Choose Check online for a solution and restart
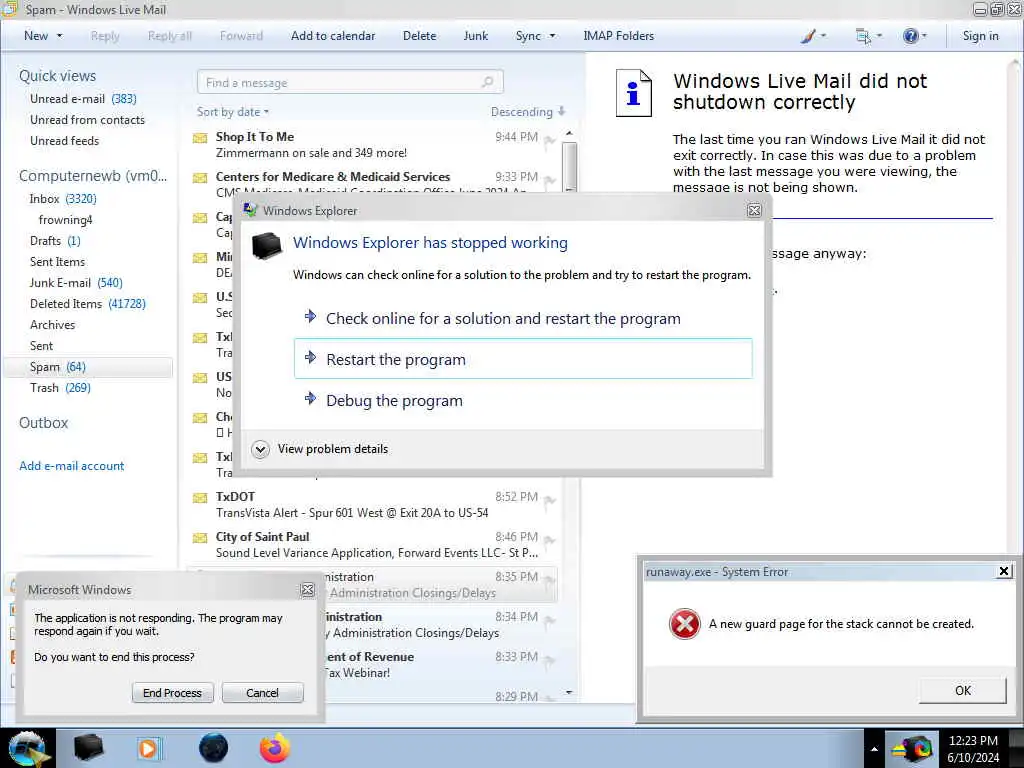The height and width of the screenshot is (768, 1024). click(x=523, y=318)
